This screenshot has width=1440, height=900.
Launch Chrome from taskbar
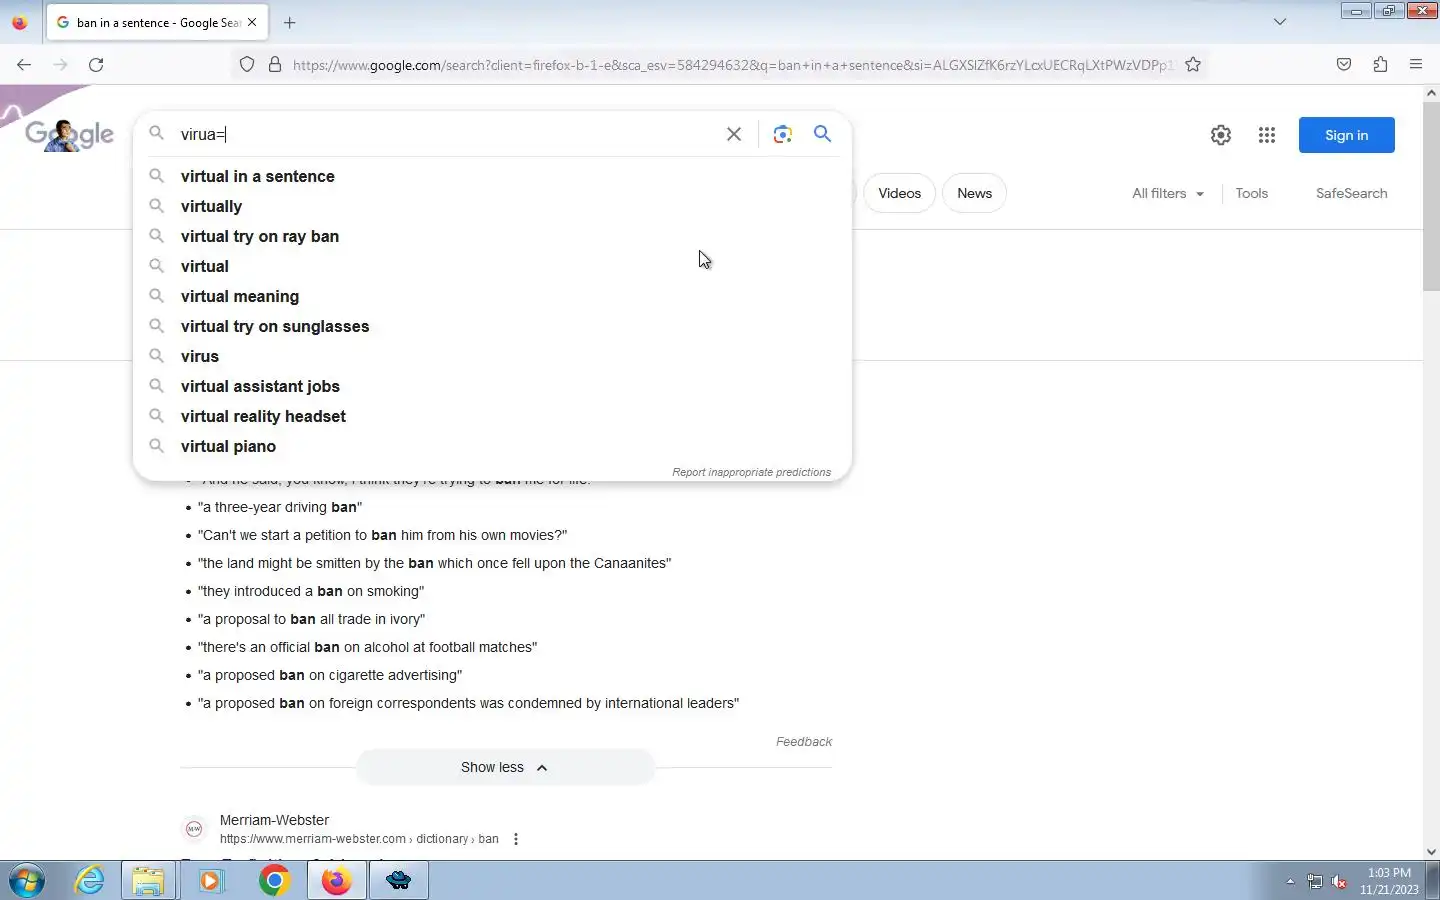(274, 881)
